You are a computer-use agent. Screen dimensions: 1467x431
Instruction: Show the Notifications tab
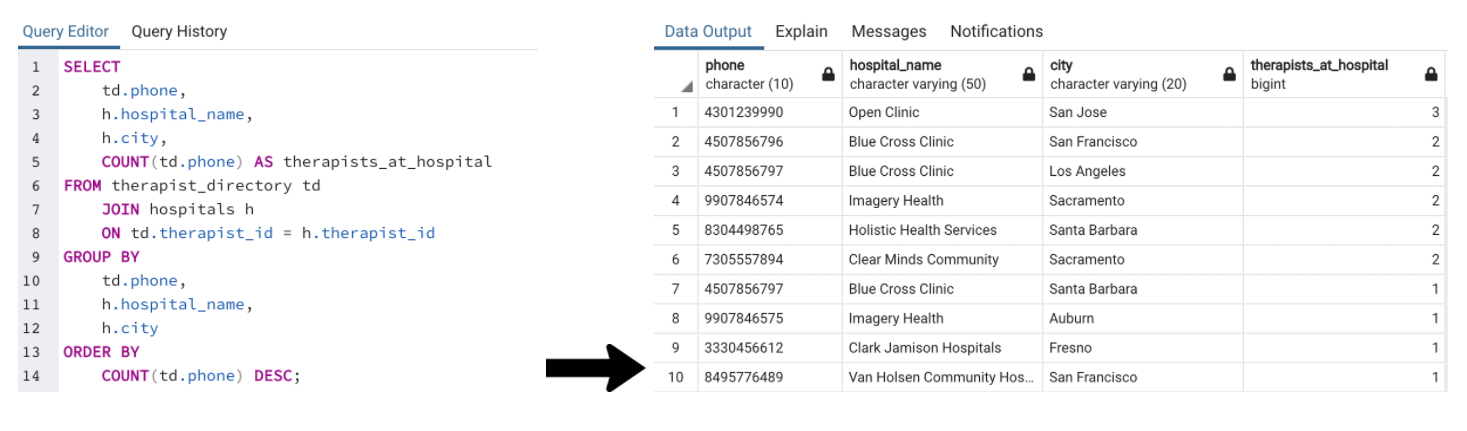point(996,32)
